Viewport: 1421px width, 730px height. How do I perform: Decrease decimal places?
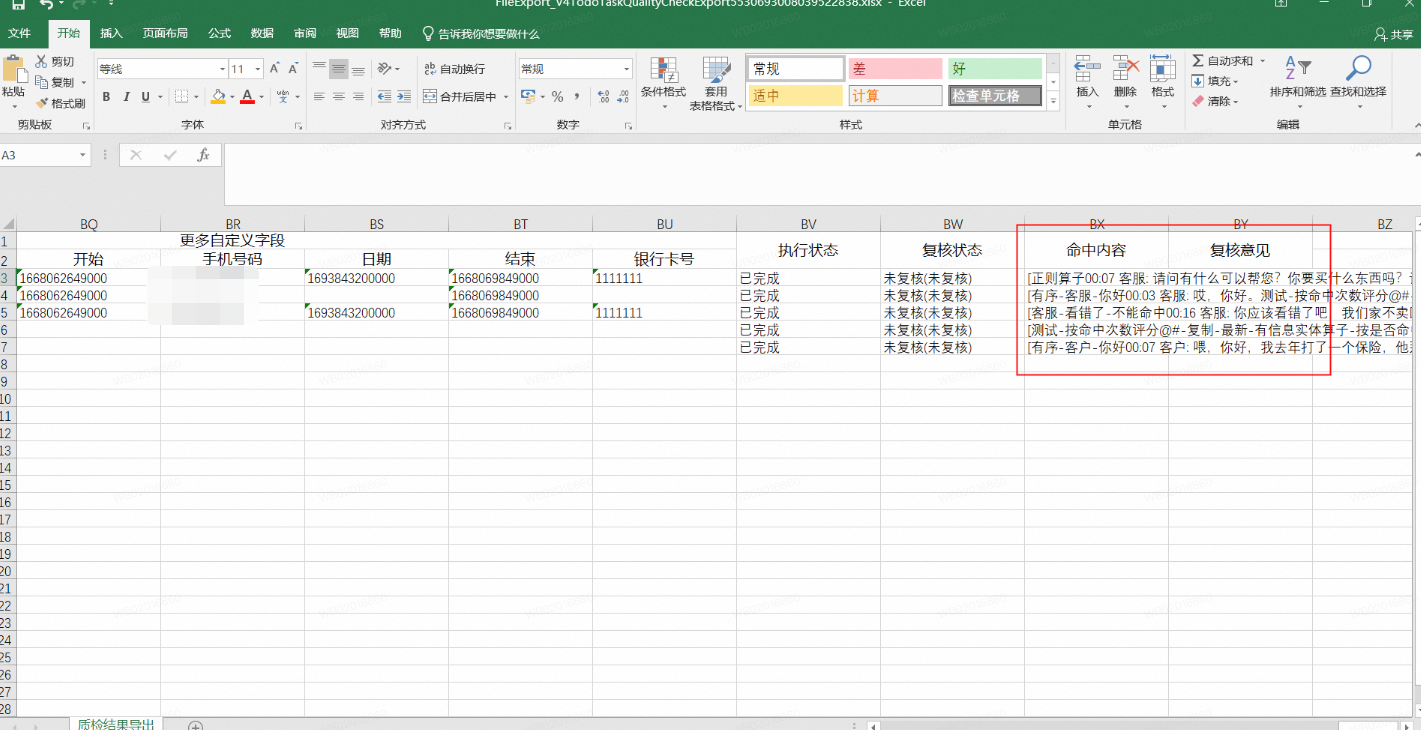[x=624, y=97]
